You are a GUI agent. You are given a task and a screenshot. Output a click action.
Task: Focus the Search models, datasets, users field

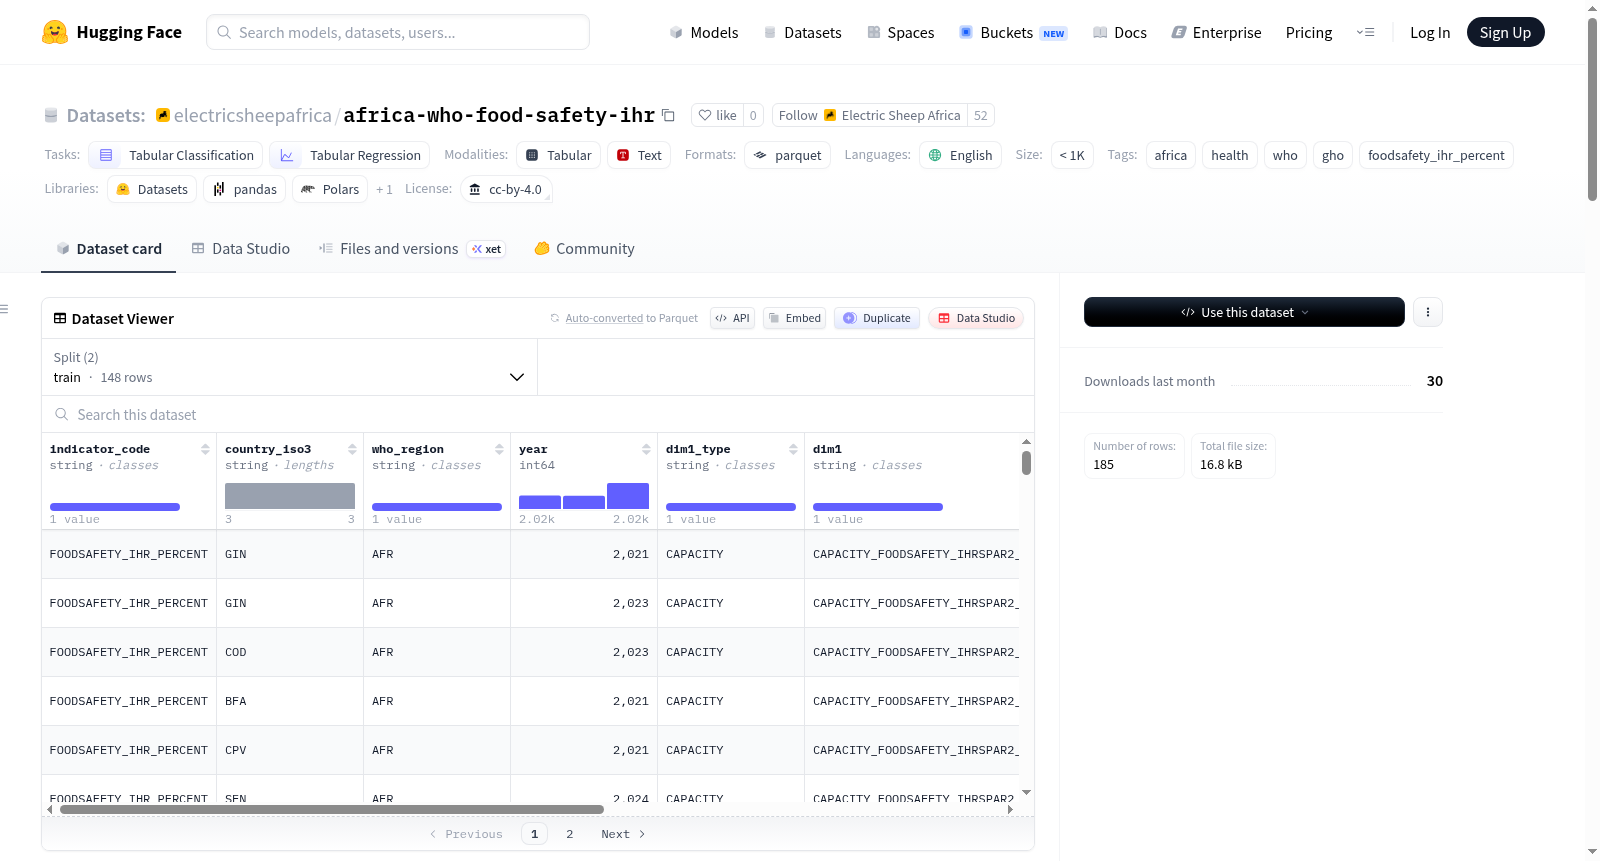click(398, 32)
